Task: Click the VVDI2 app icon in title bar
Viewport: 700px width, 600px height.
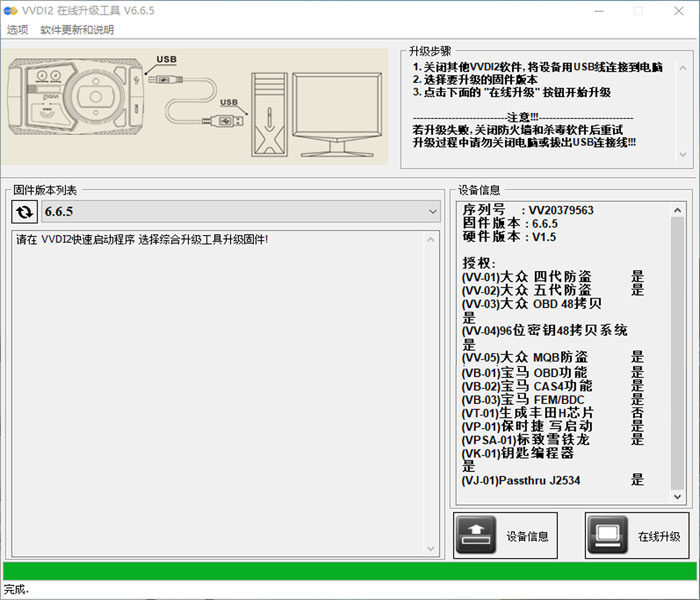Action: pos(10,10)
